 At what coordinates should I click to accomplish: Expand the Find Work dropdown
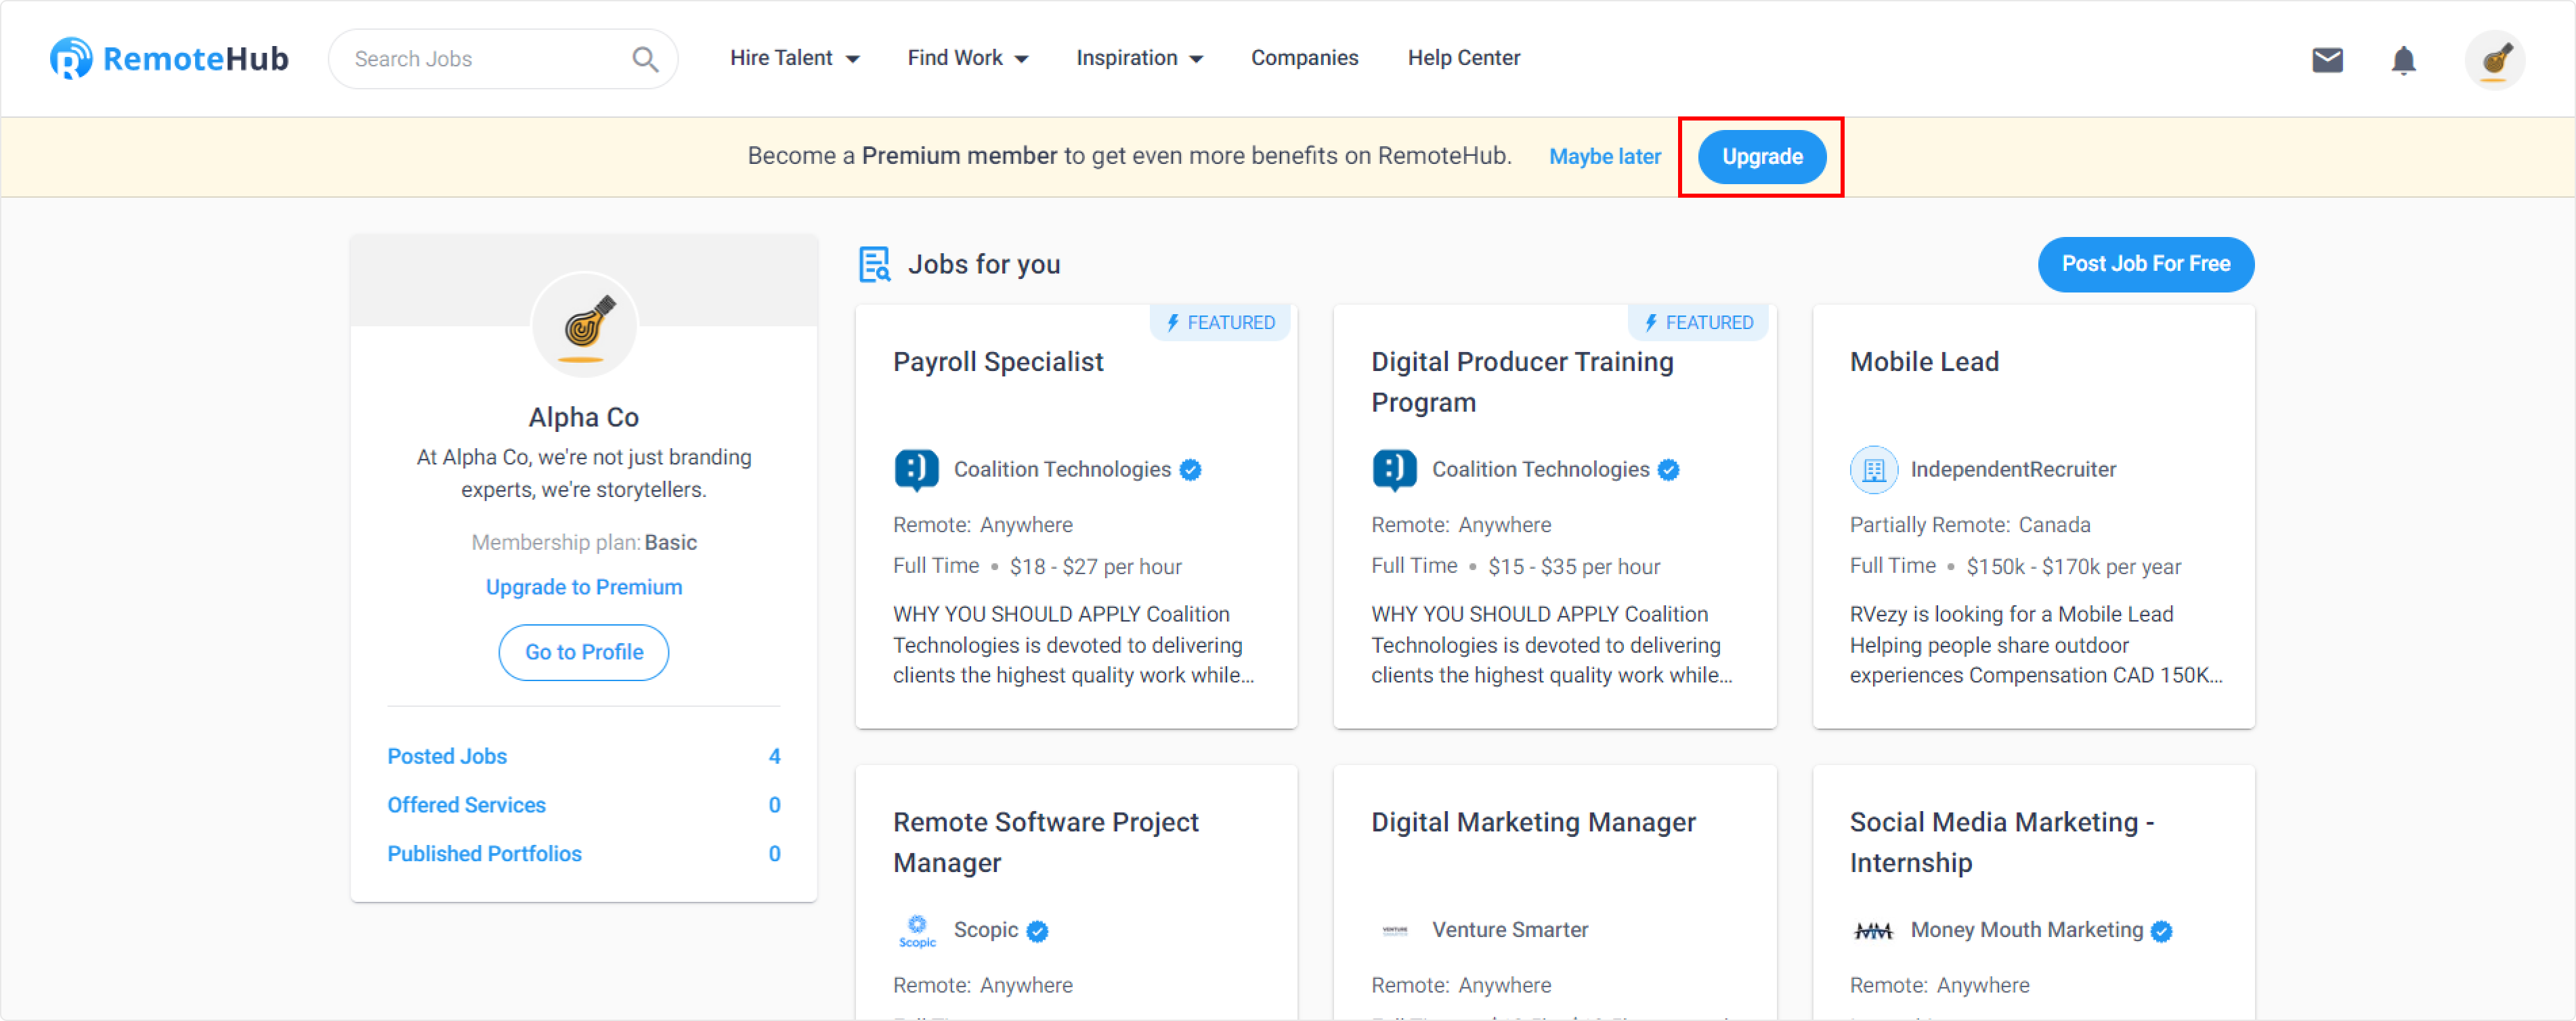967,58
